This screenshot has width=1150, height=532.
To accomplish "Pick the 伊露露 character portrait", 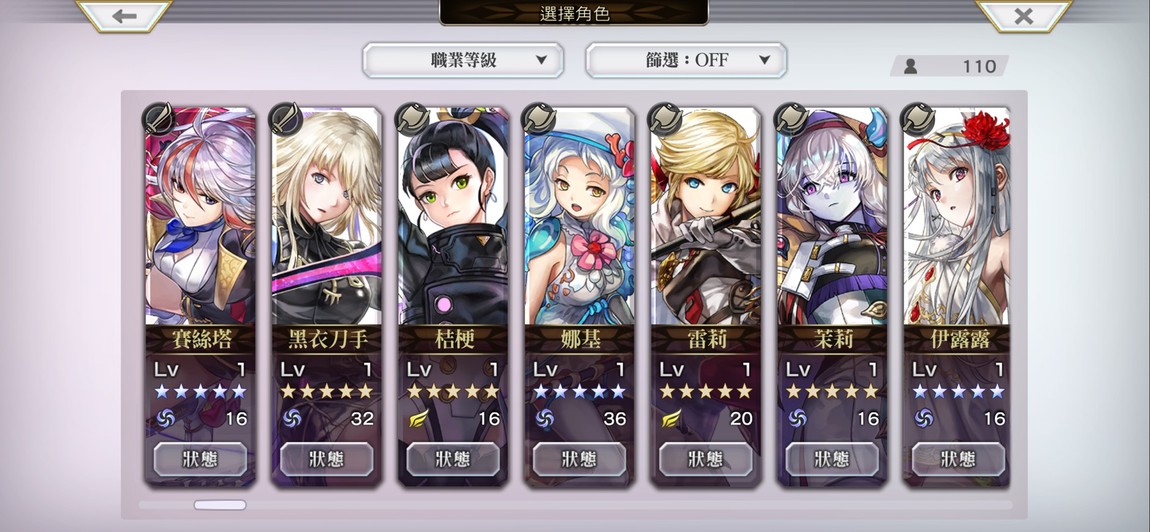I will point(958,216).
